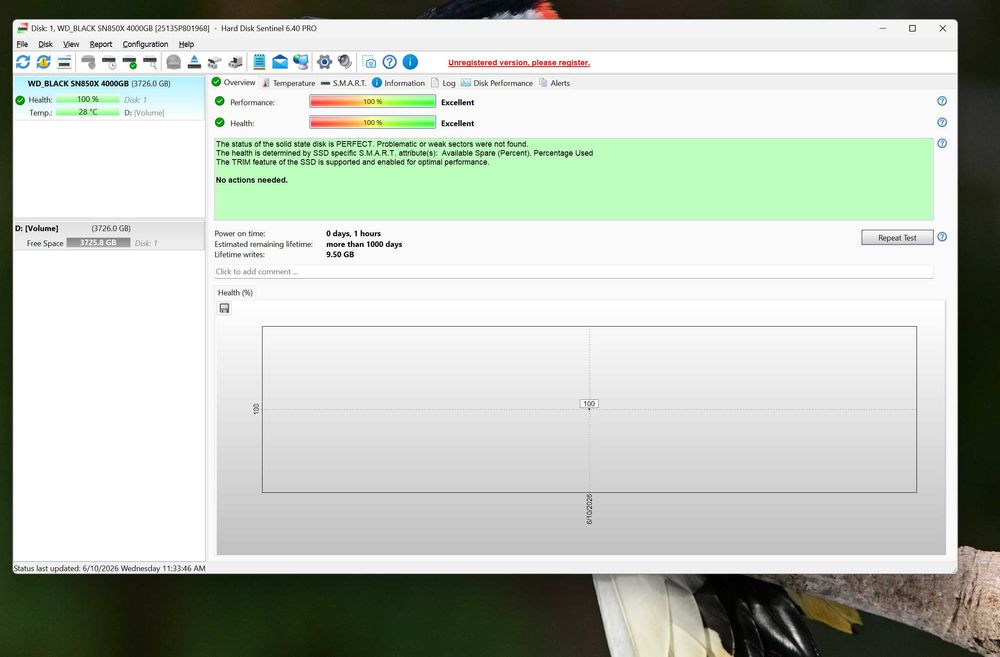
Task: Click the Performance 100 % gradient bar
Action: click(x=372, y=101)
